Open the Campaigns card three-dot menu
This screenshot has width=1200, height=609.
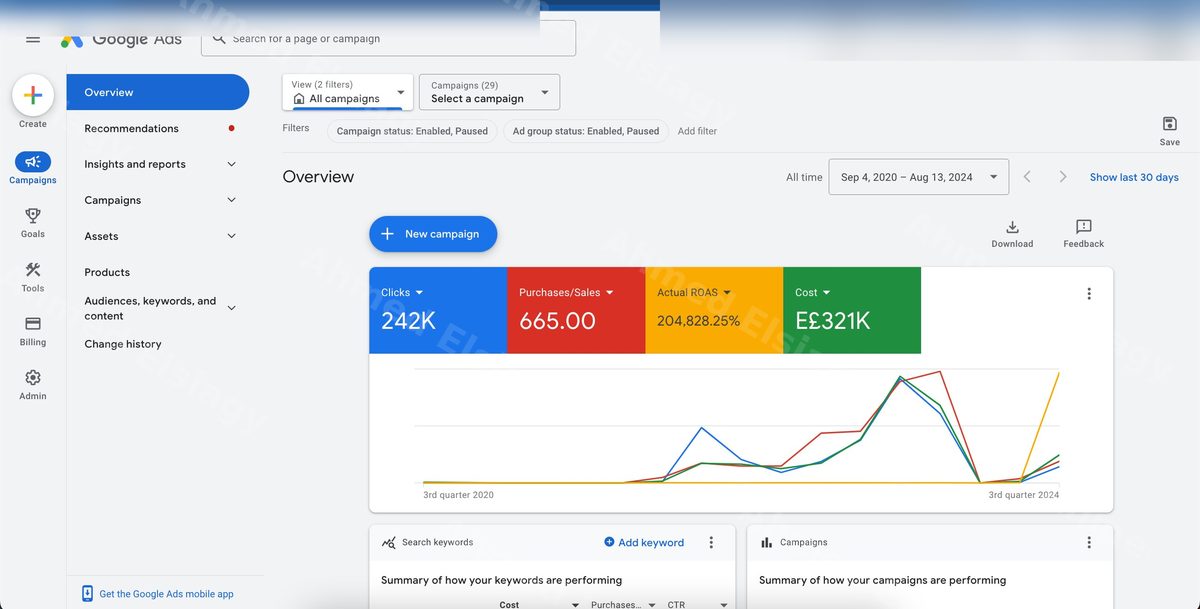point(1089,543)
